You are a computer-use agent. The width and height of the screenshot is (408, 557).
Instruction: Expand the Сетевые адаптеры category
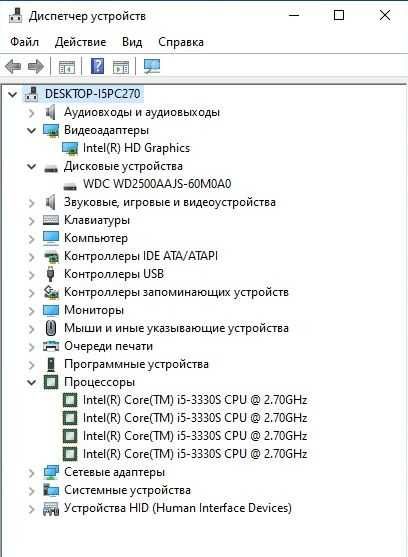(x=32, y=472)
